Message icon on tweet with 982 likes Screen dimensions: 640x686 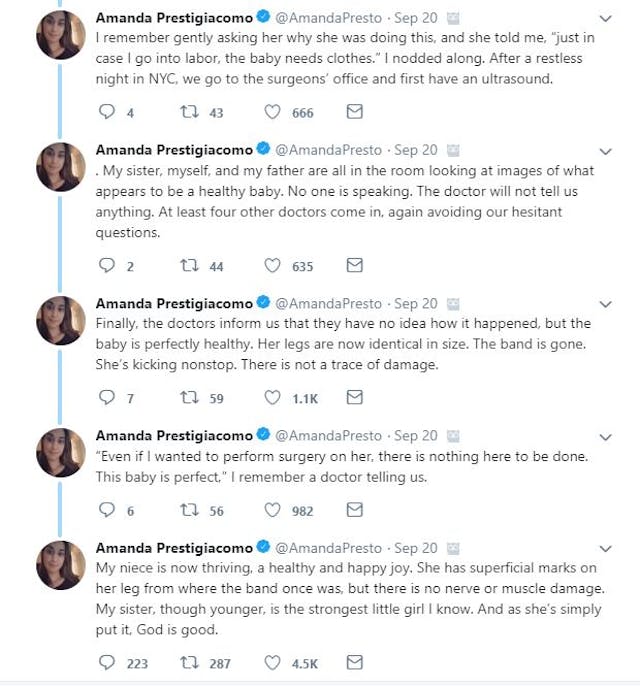(x=354, y=510)
